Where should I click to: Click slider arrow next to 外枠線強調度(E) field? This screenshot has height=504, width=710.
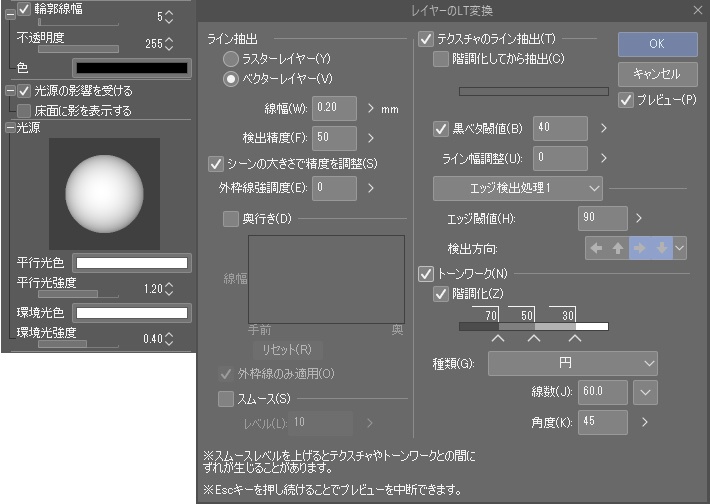[x=371, y=188]
